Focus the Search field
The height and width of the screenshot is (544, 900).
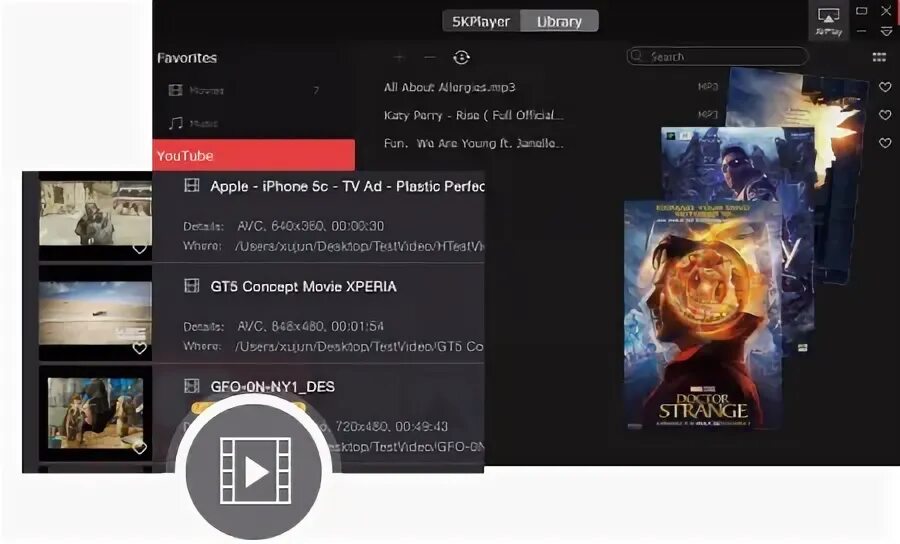717,56
